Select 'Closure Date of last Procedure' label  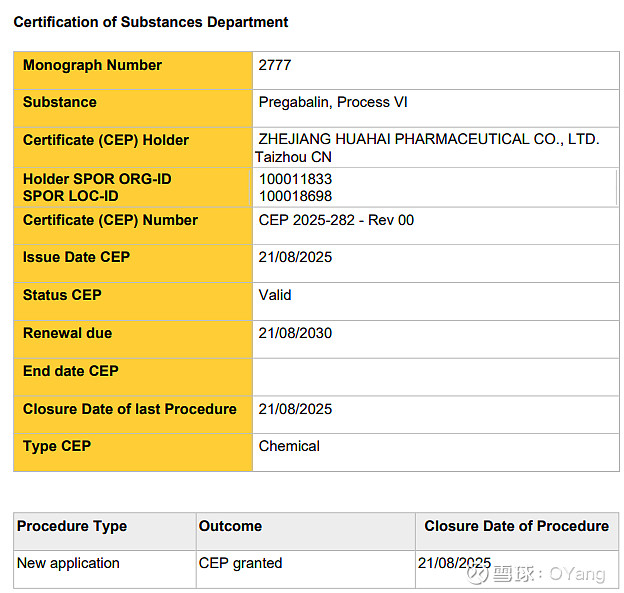pos(130,409)
